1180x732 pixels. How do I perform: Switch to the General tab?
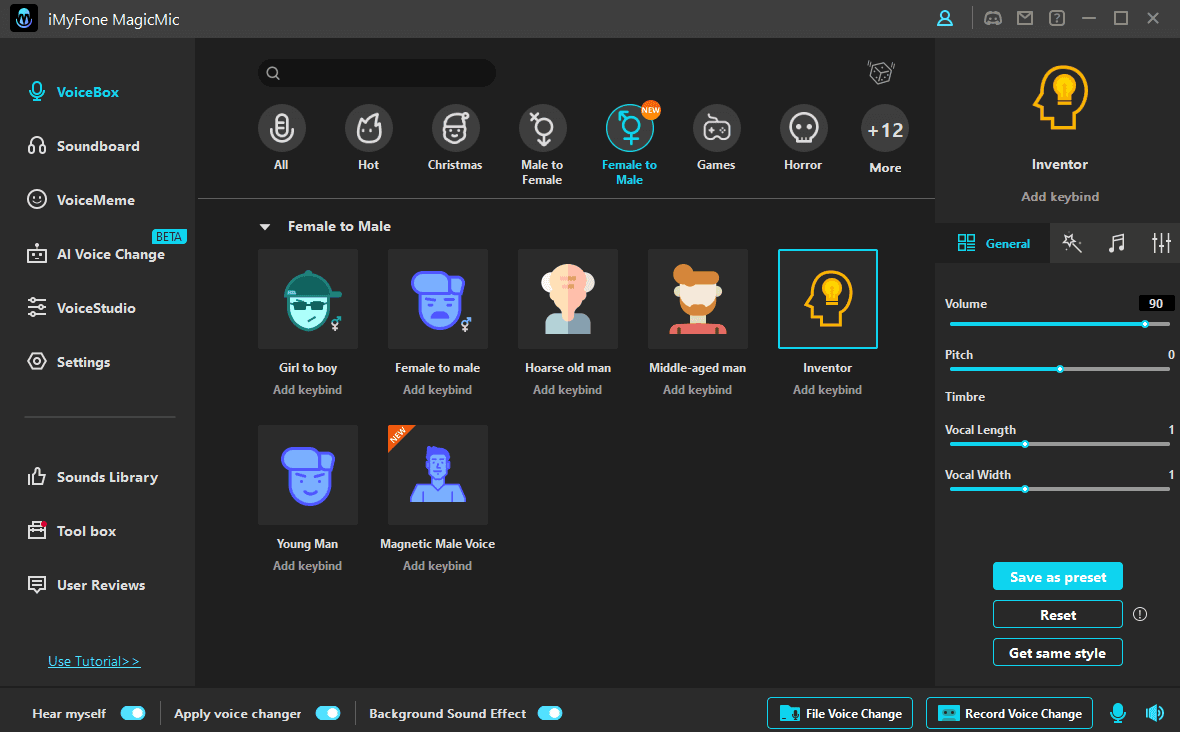993,243
